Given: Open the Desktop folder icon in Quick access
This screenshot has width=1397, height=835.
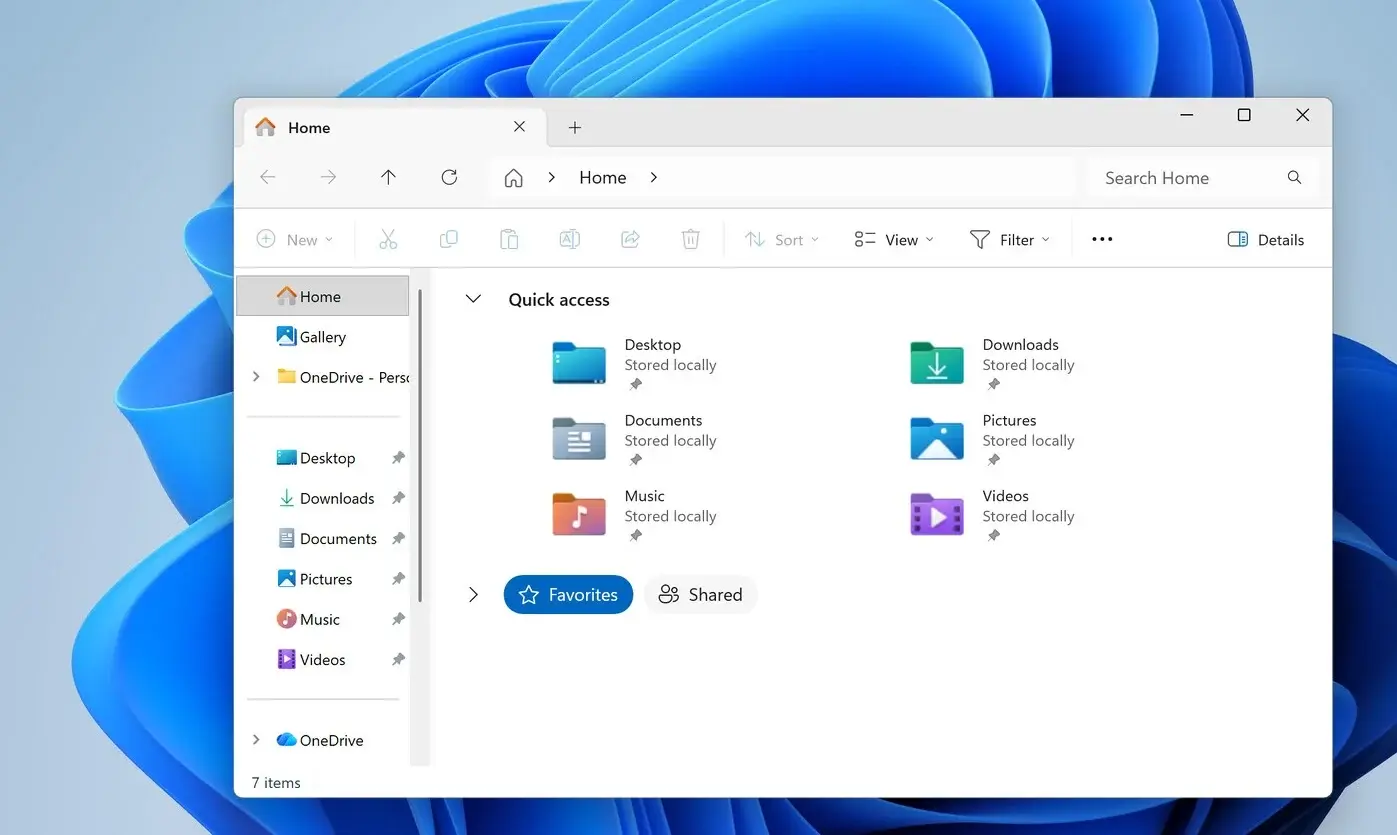Looking at the screenshot, I should tap(579, 364).
